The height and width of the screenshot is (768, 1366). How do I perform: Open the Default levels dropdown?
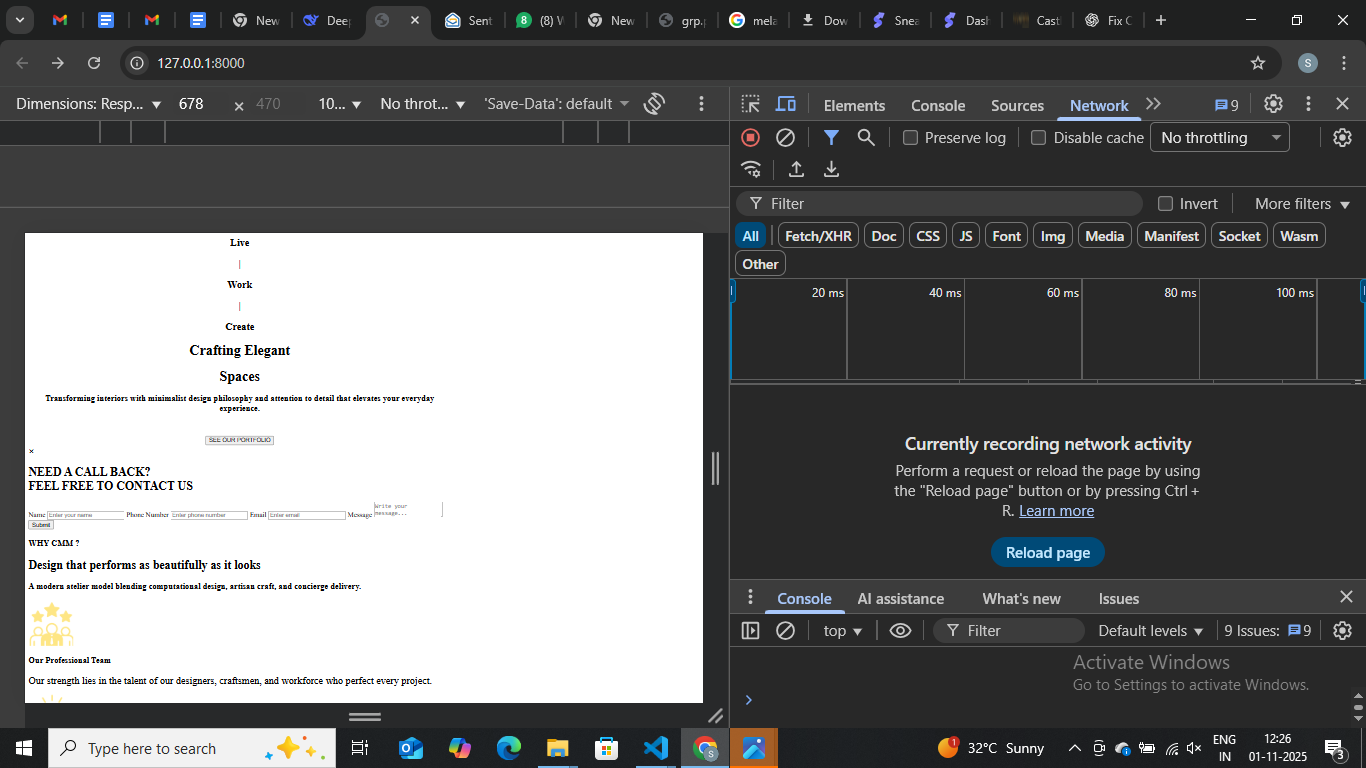(x=1150, y=631)
